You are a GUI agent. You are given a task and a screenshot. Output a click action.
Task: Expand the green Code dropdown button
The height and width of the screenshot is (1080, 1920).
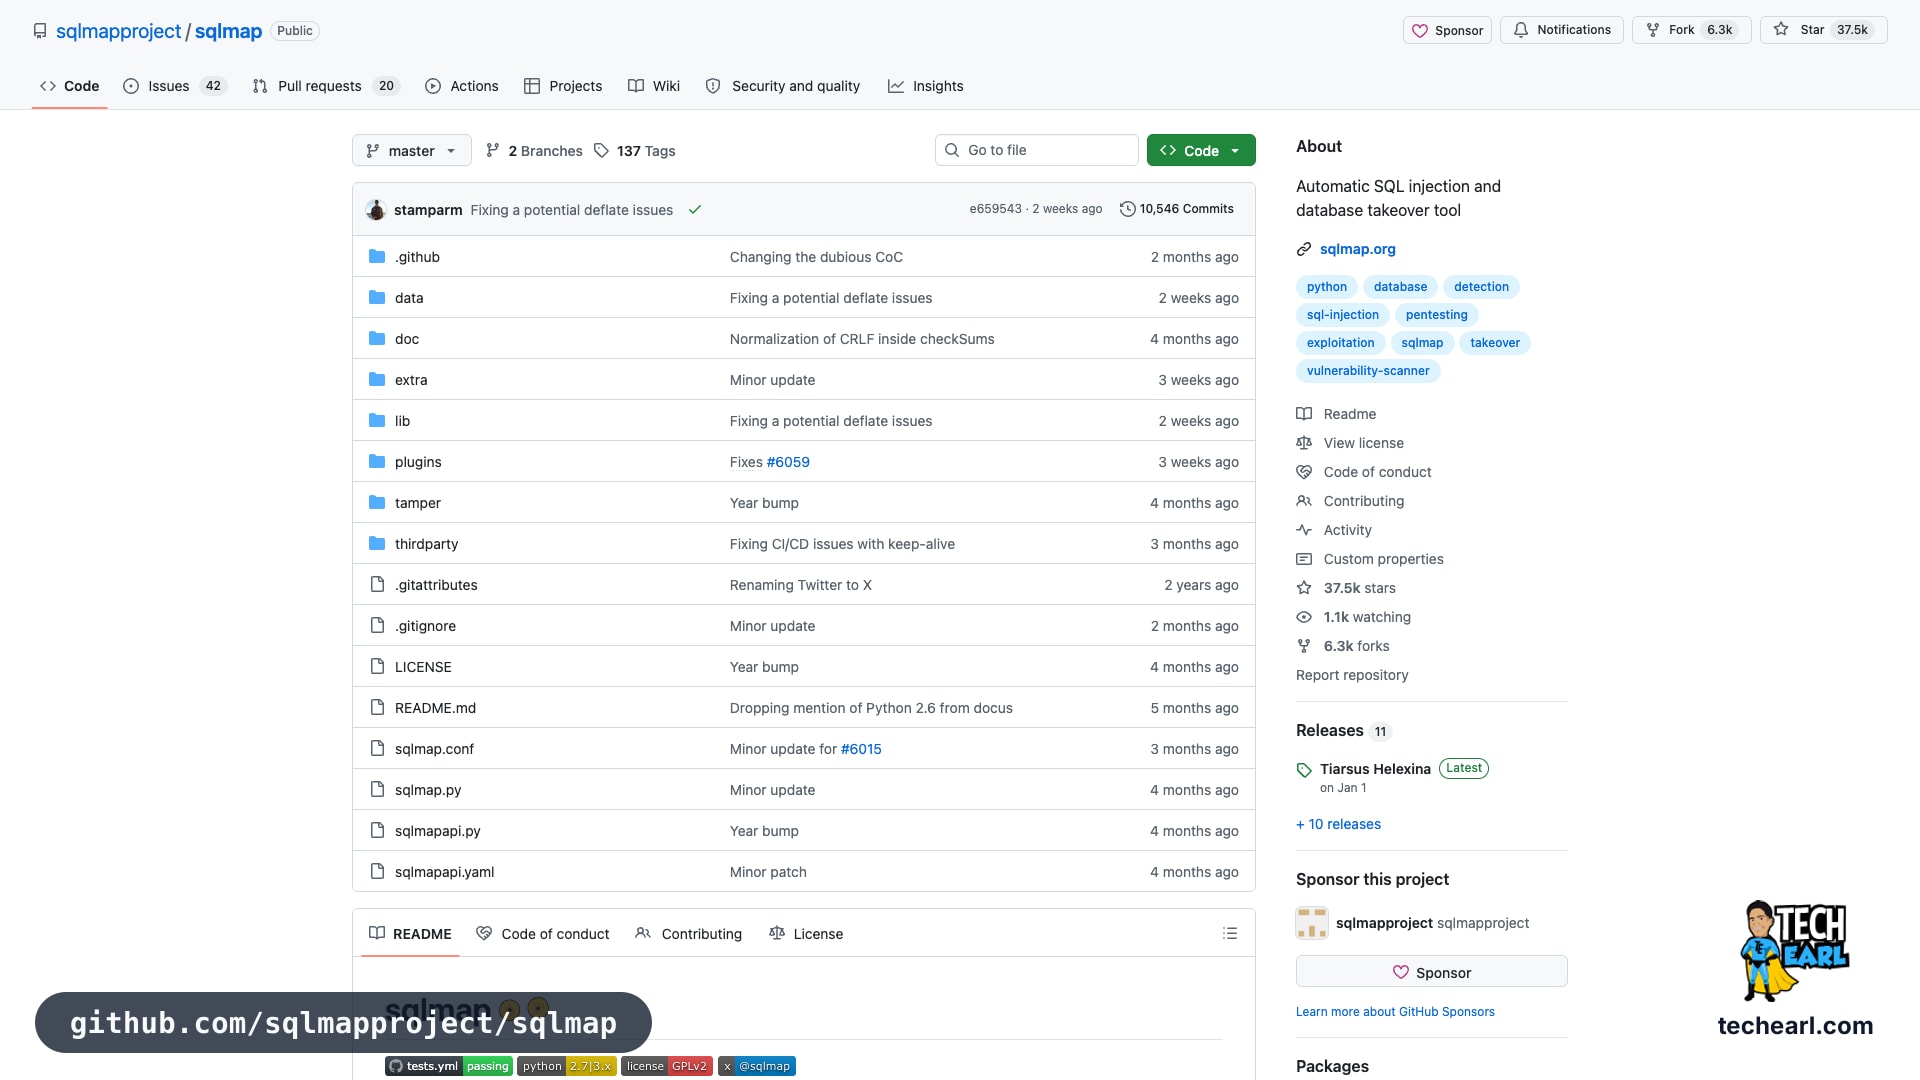click(x=1201, y=151)
